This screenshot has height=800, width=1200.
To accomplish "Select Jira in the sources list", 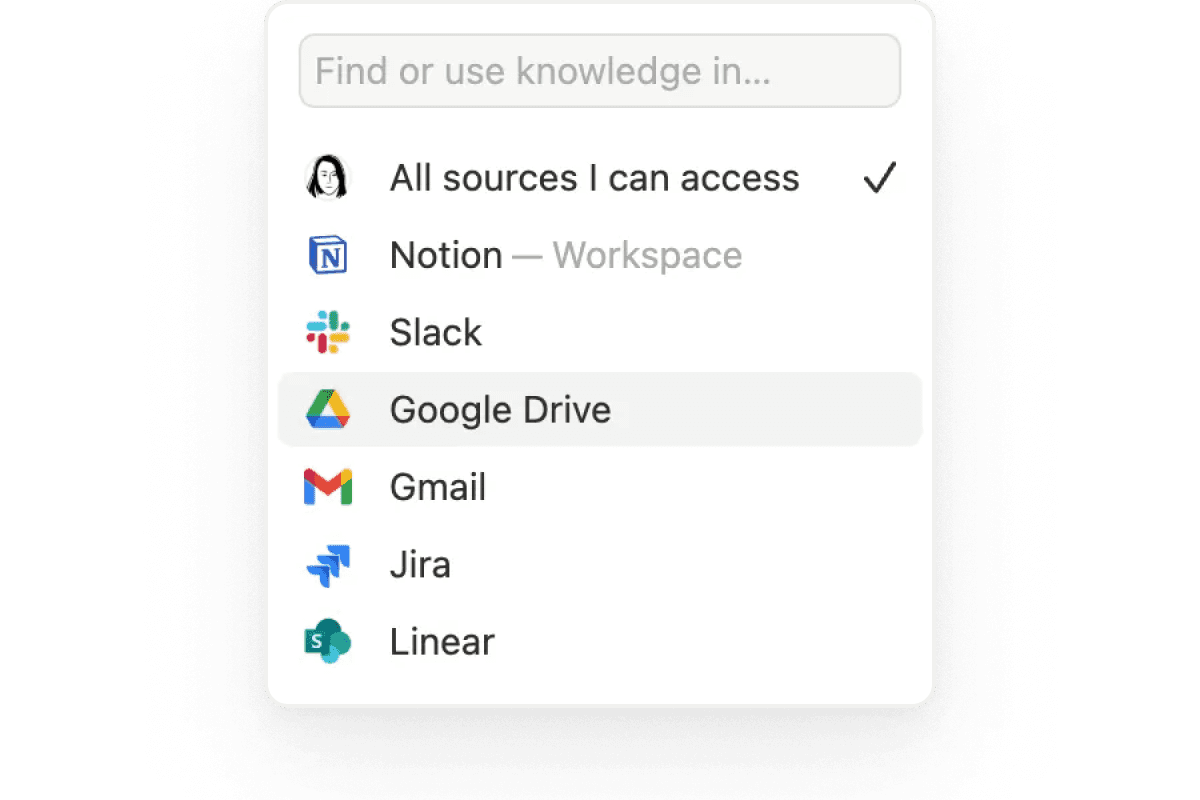I will 420,565.
